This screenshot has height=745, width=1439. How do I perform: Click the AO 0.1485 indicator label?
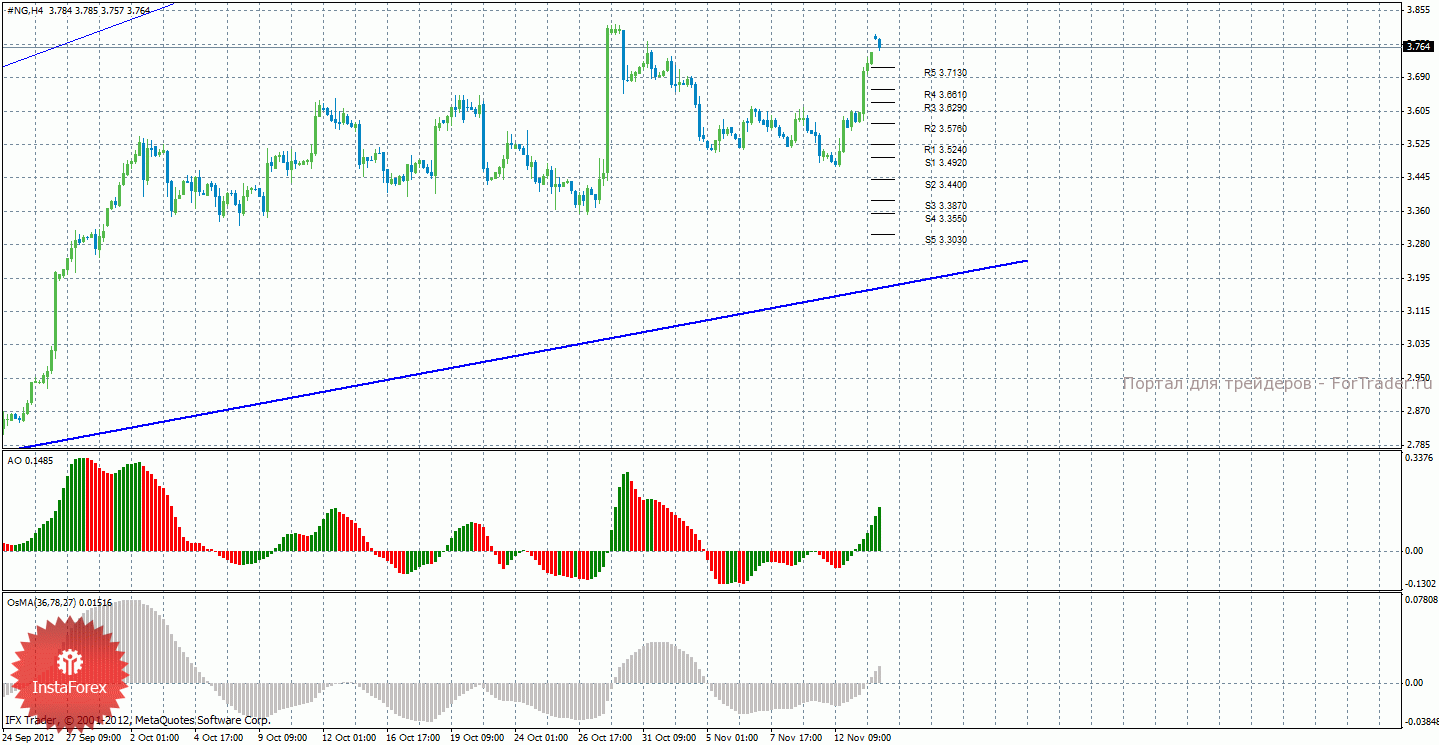pyautogui.click(x=30, y=461)
